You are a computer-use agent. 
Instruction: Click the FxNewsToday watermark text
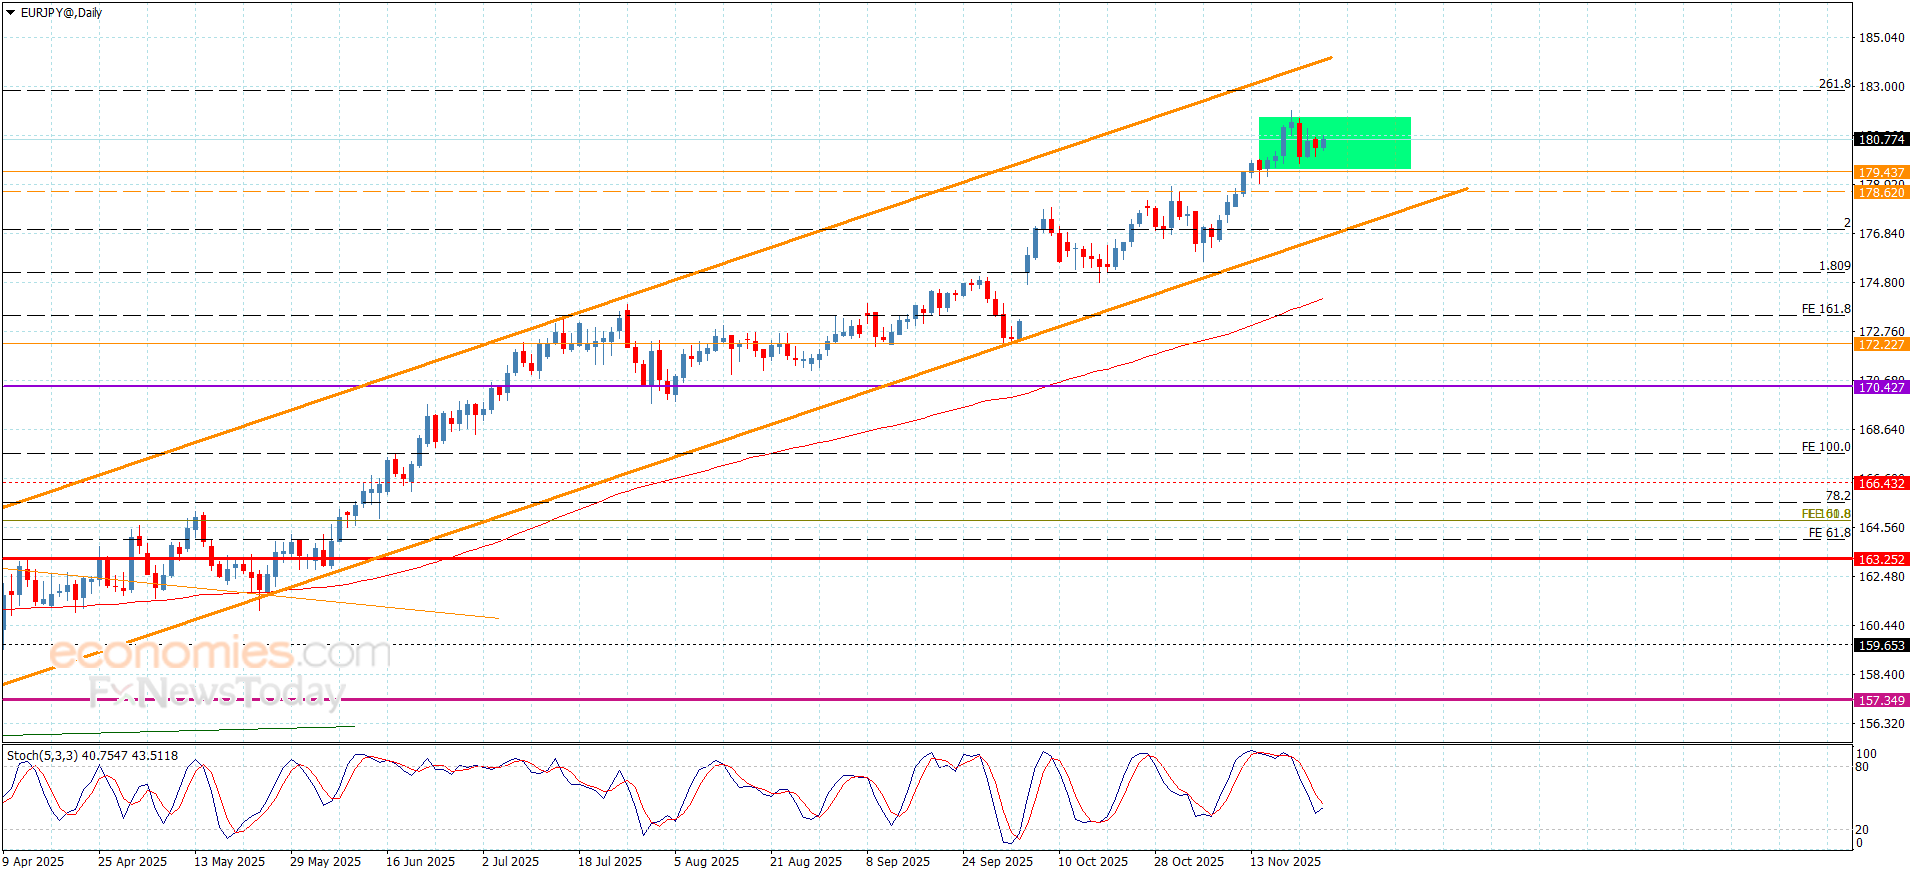tap(216, 691)
